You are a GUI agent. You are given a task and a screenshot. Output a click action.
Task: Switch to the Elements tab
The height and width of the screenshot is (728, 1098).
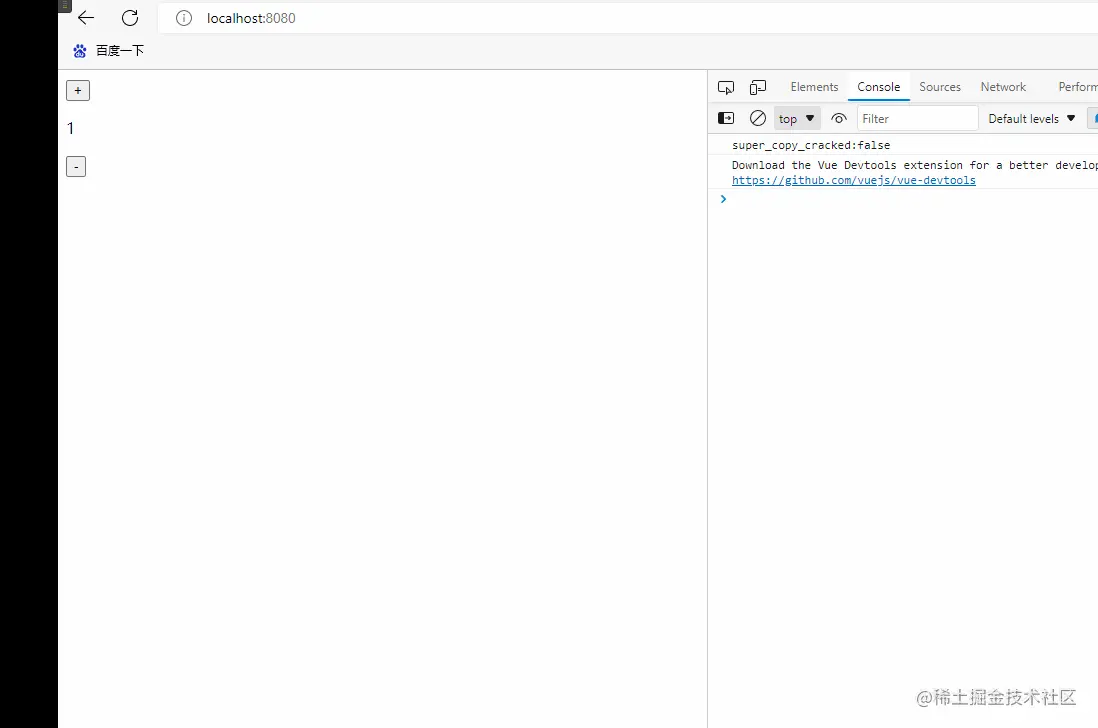tap(814, 87)
